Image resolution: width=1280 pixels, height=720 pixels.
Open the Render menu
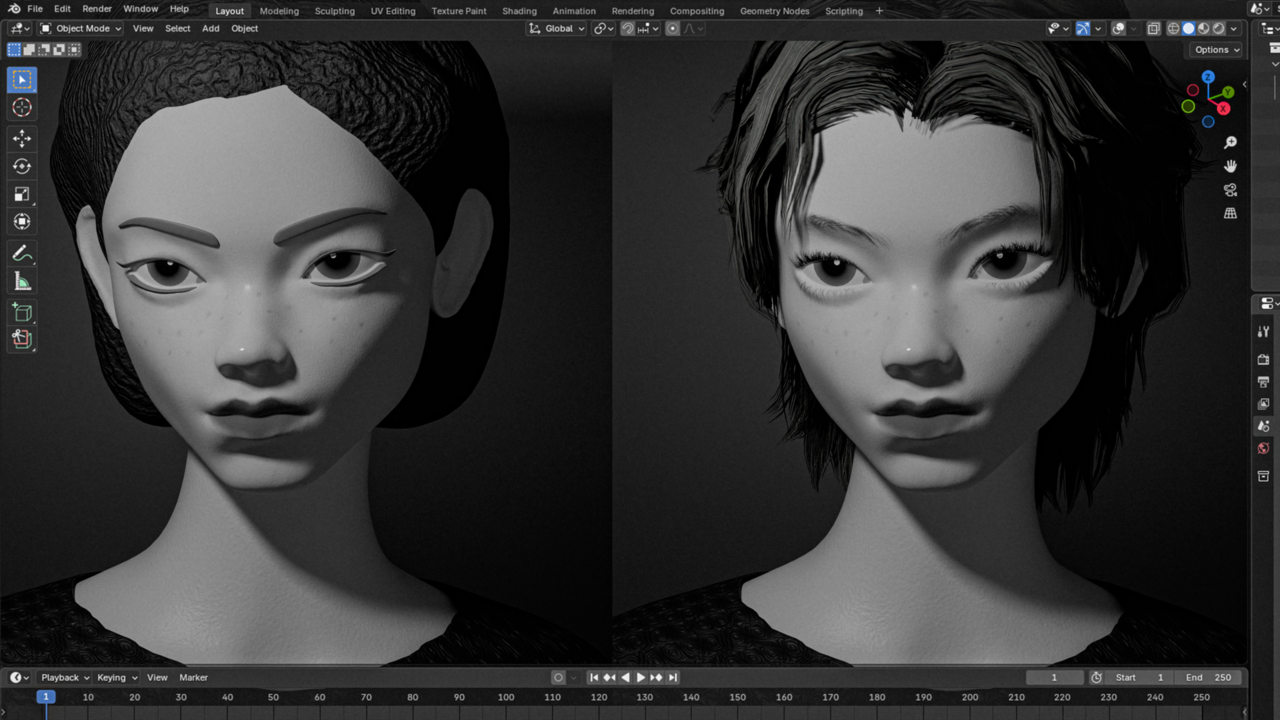pyautogui.click(x=97, y=9)
